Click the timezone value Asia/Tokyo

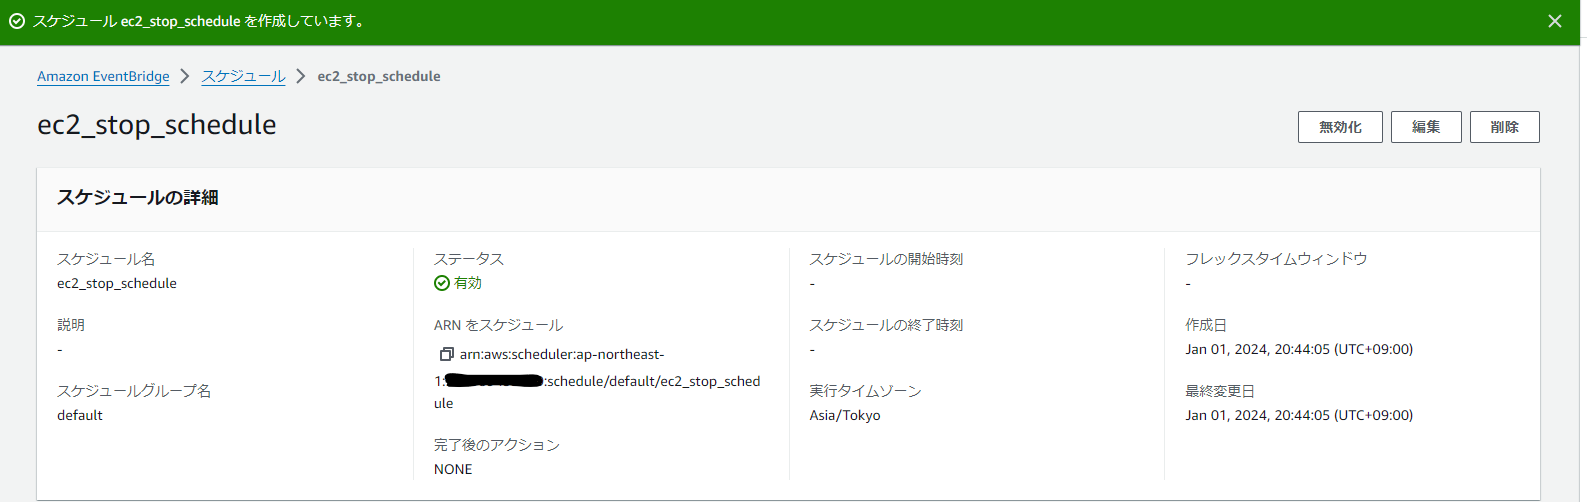click(845, 415)
